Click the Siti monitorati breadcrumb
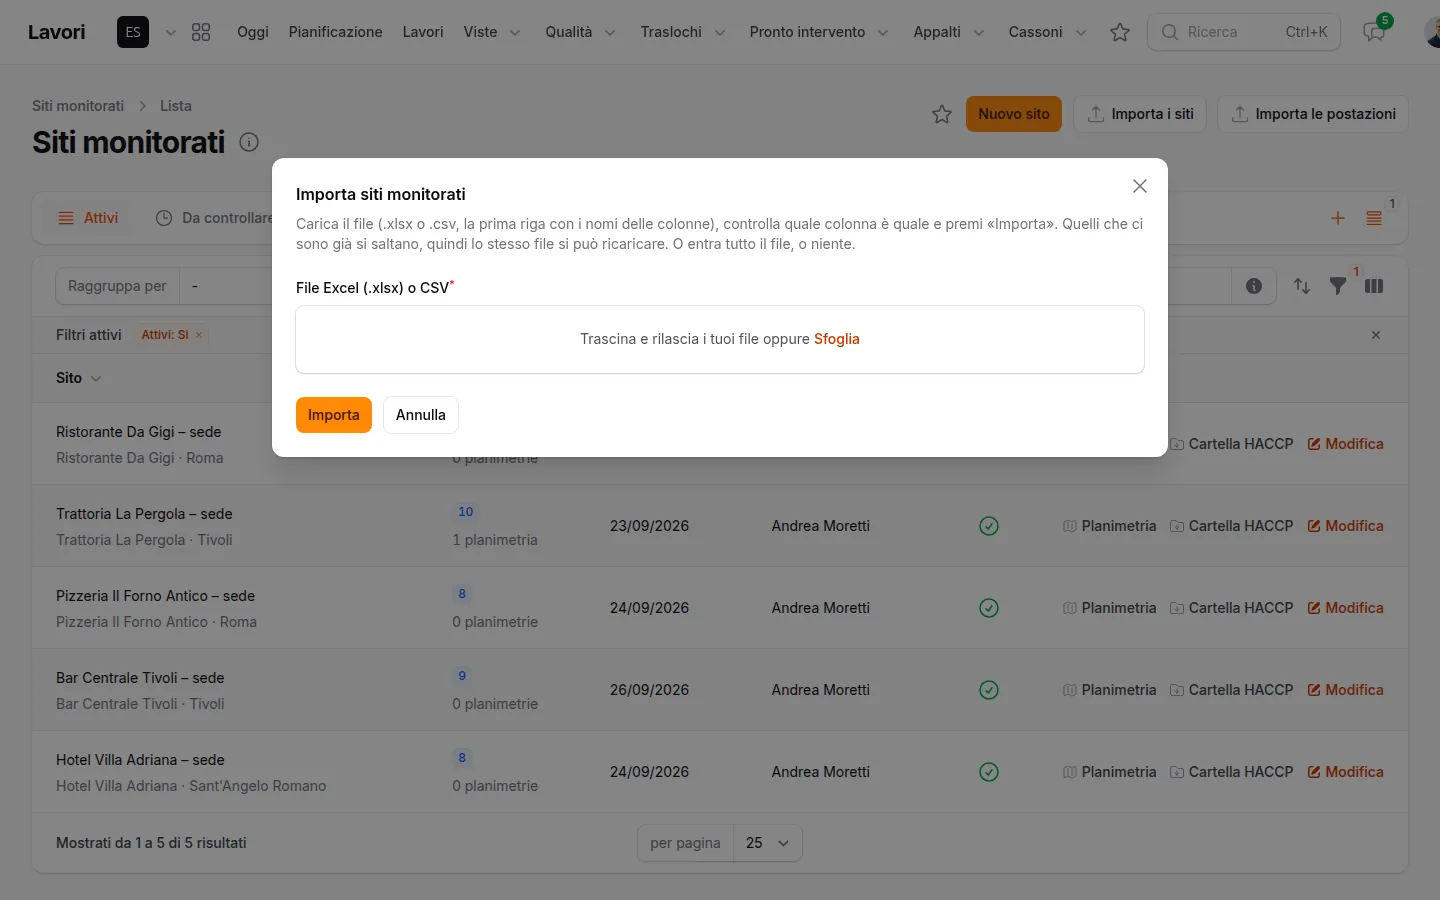The width and height of the screenshot is (1440, 900). point(78,106)
